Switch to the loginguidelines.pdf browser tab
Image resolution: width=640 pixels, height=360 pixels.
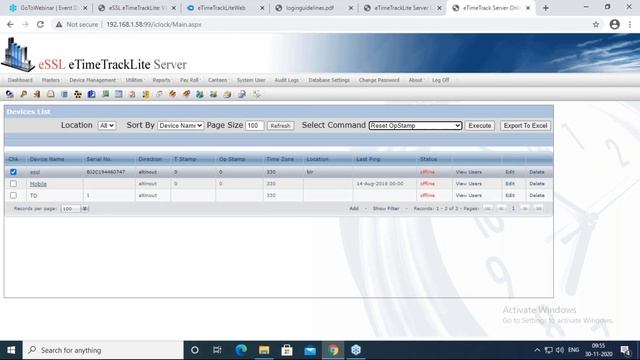pos(312,8)
